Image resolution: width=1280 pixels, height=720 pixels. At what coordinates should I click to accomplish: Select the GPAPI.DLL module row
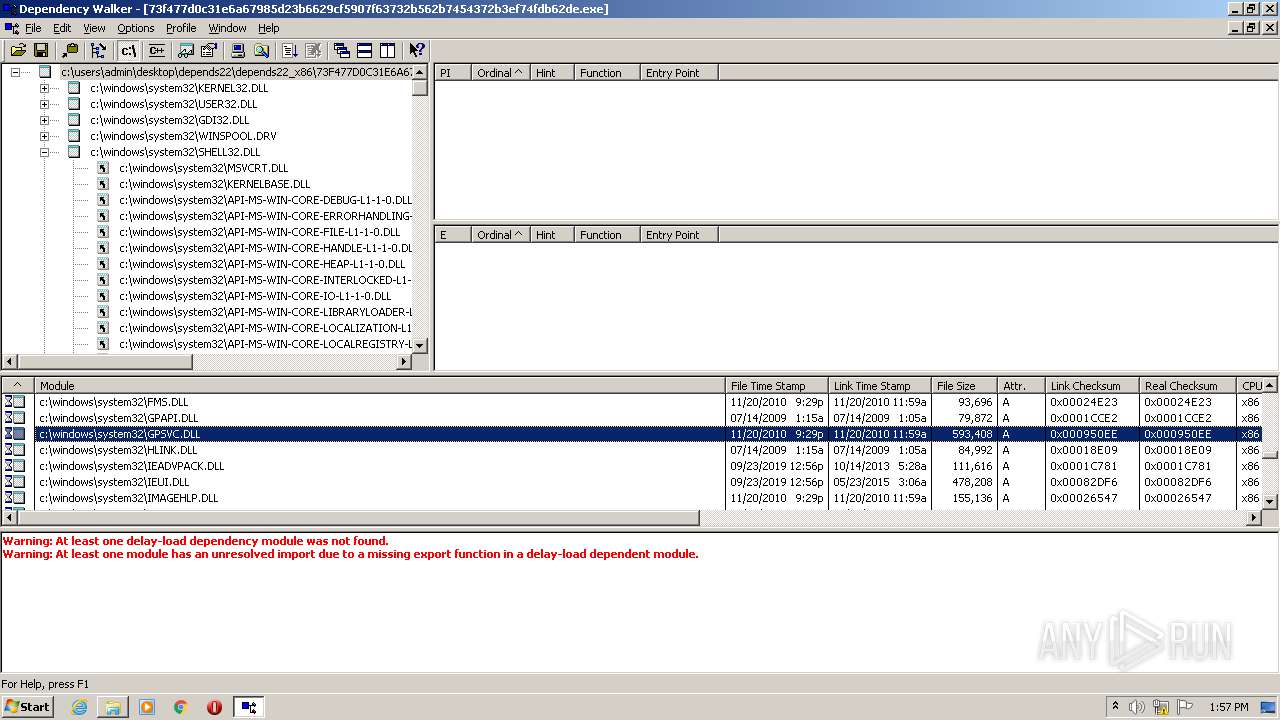coord(631,418)
